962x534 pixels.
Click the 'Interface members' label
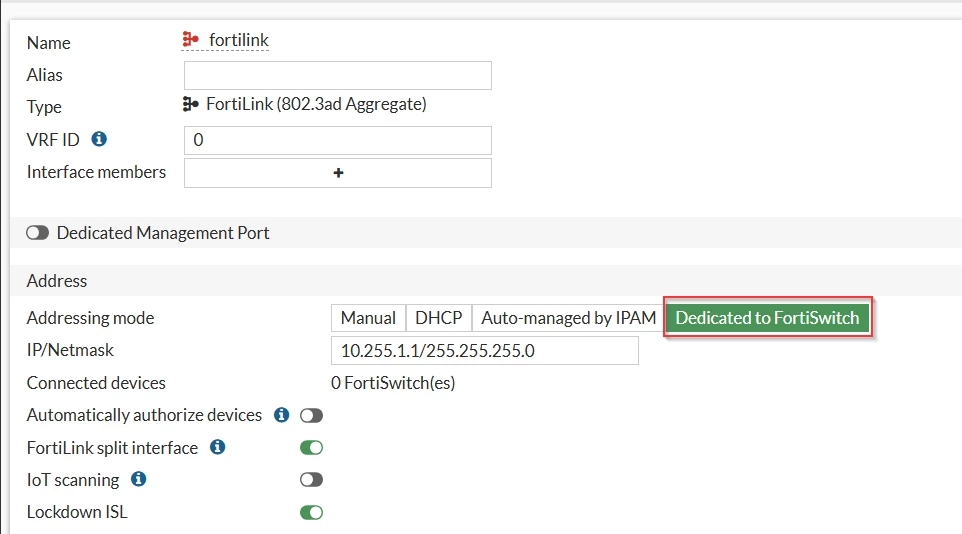click(x=96, y=172)
